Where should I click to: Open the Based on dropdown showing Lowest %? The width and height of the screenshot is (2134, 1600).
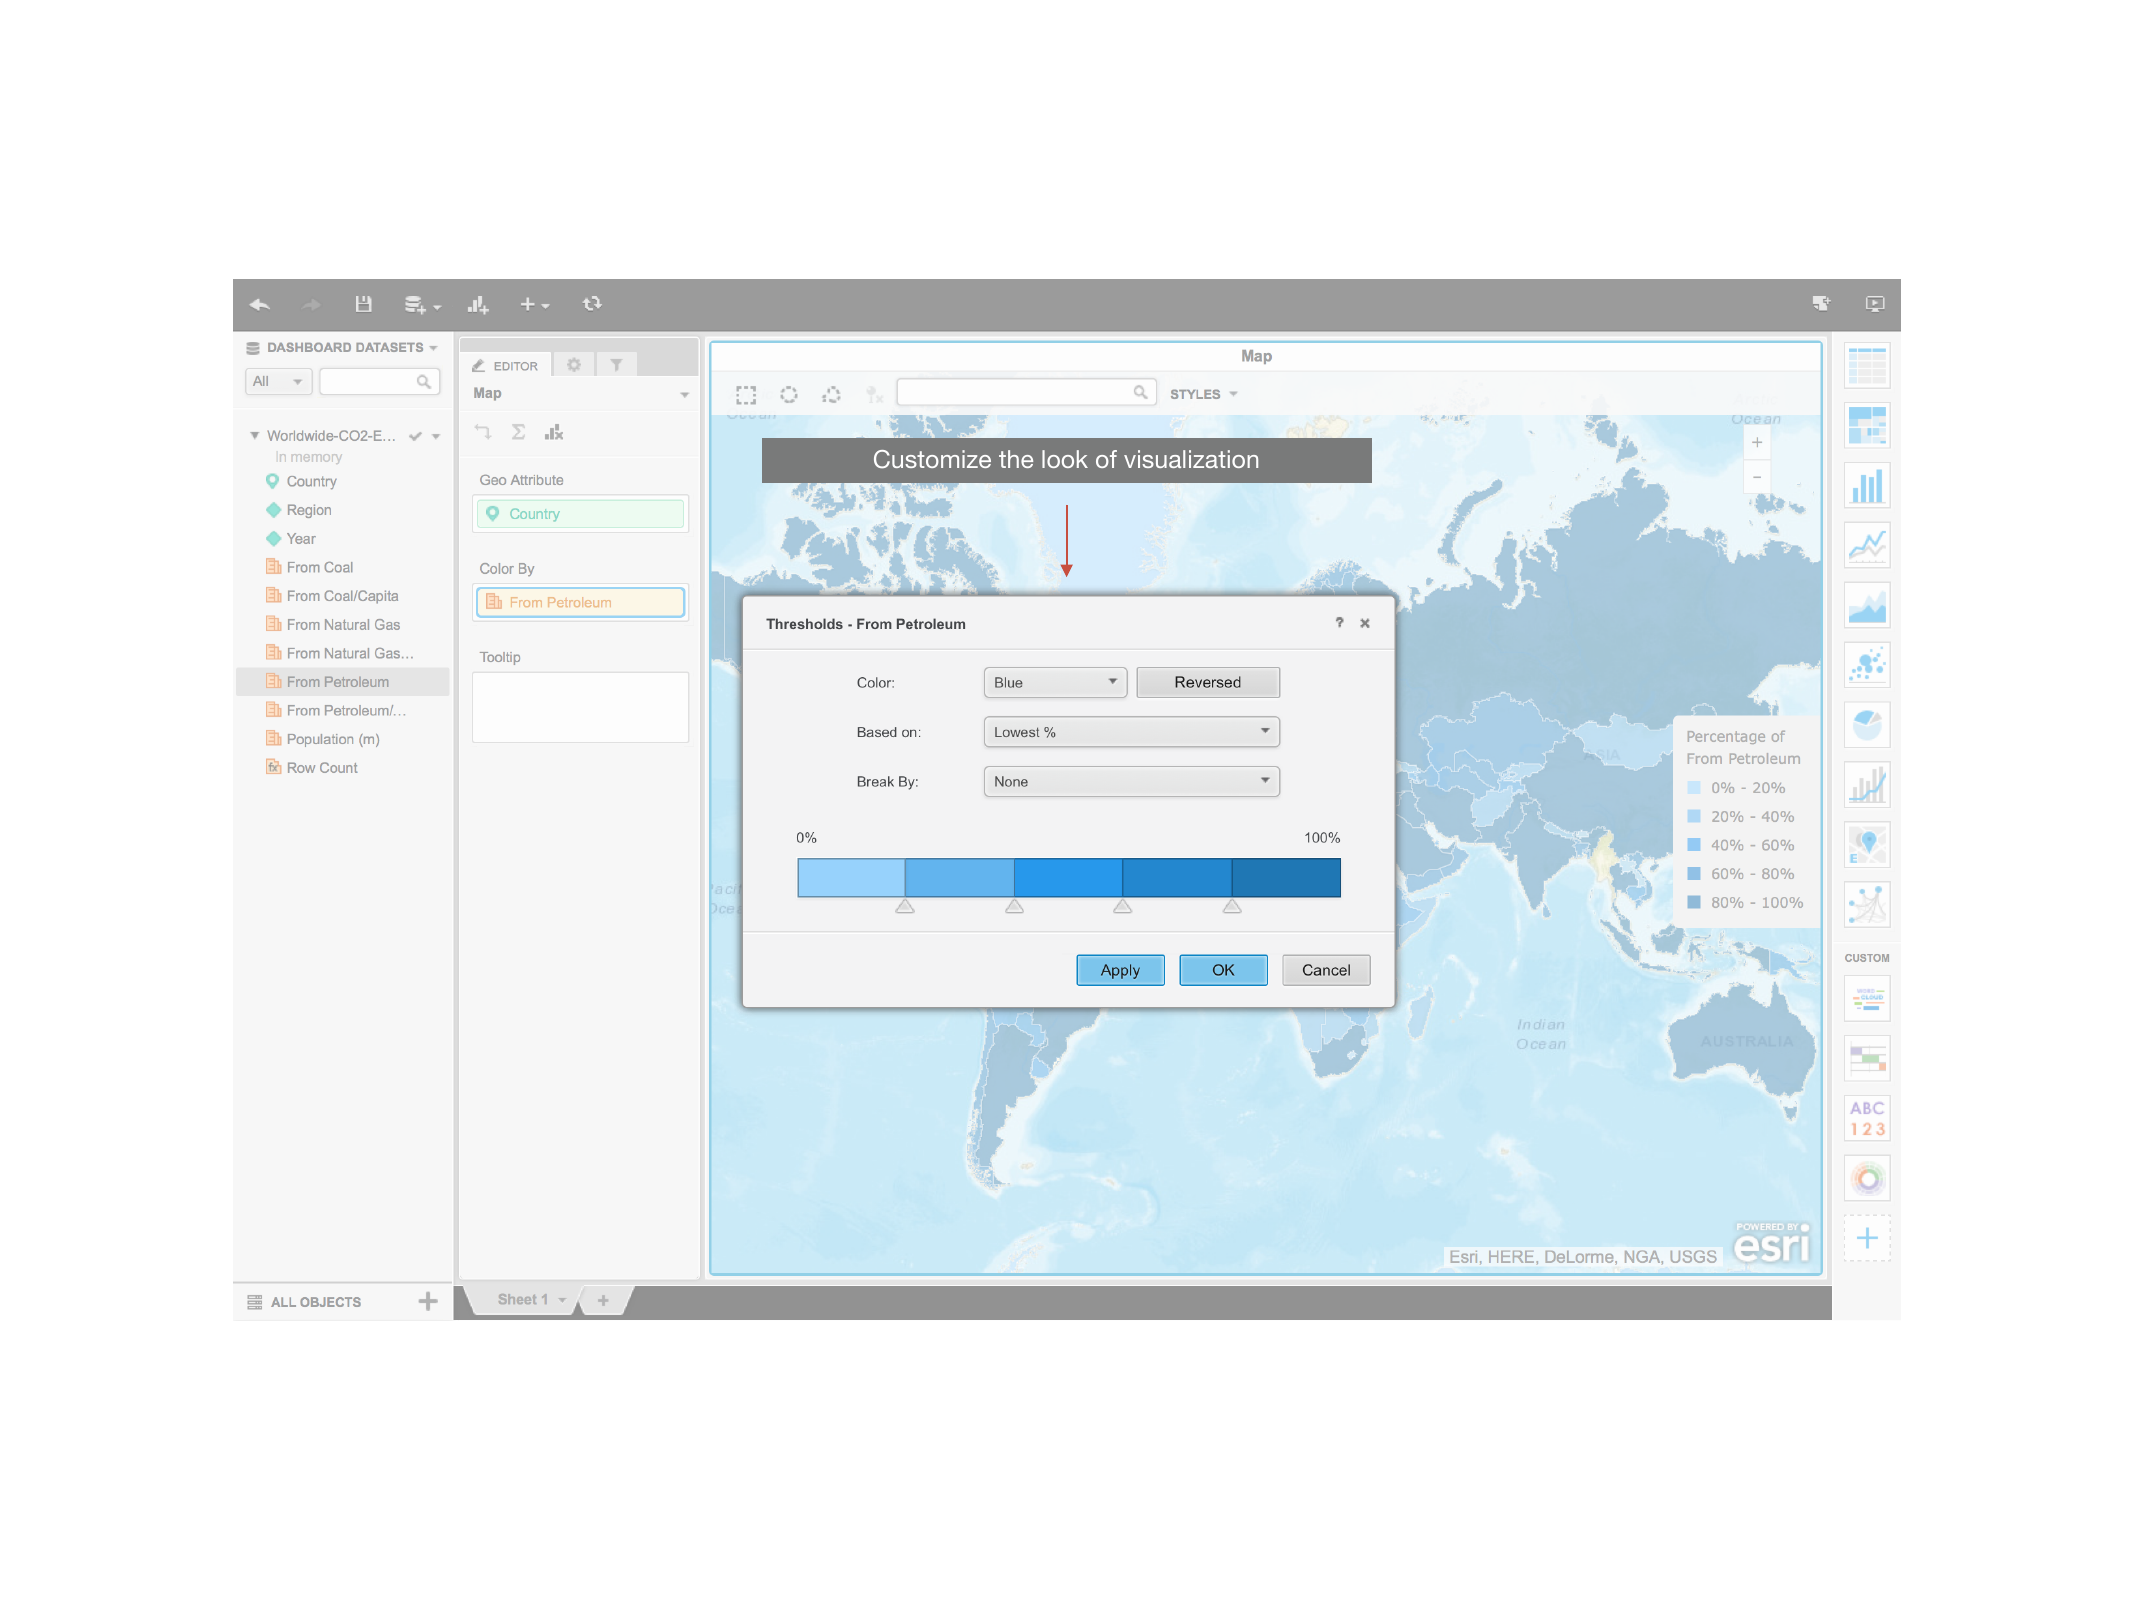click(x=1131, y=732)
